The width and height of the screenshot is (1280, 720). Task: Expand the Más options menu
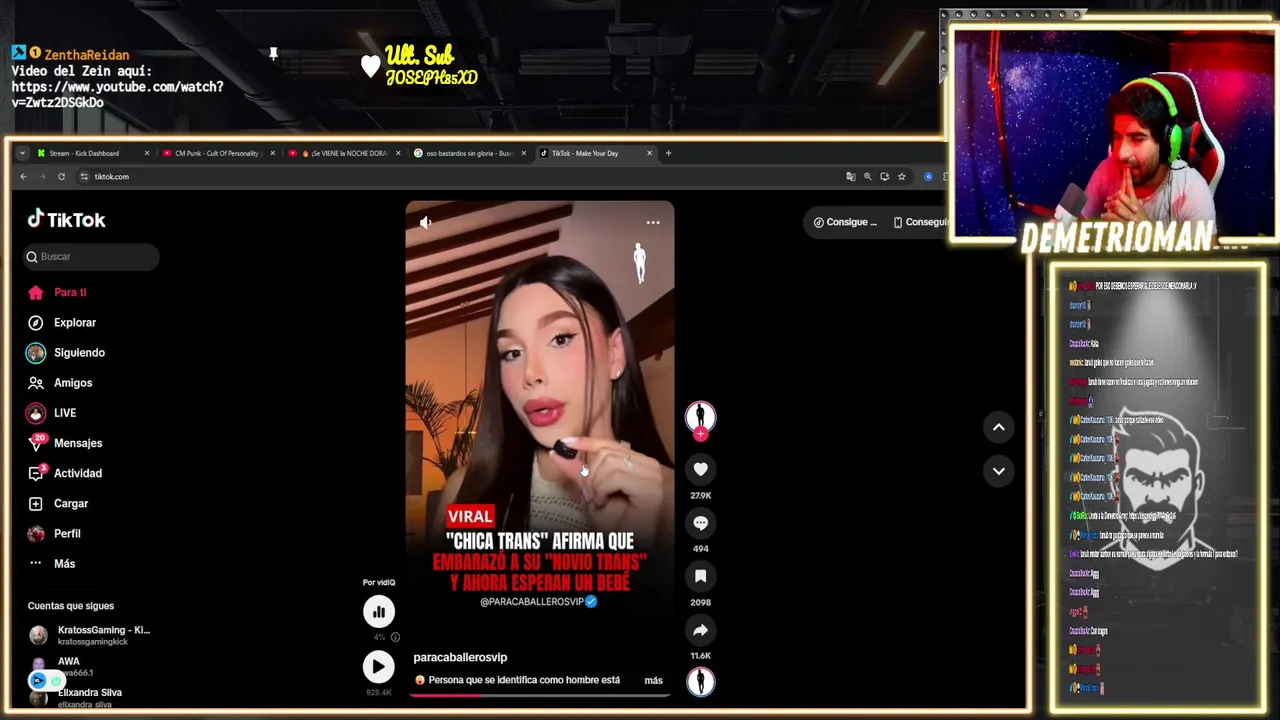click(64, 563)
